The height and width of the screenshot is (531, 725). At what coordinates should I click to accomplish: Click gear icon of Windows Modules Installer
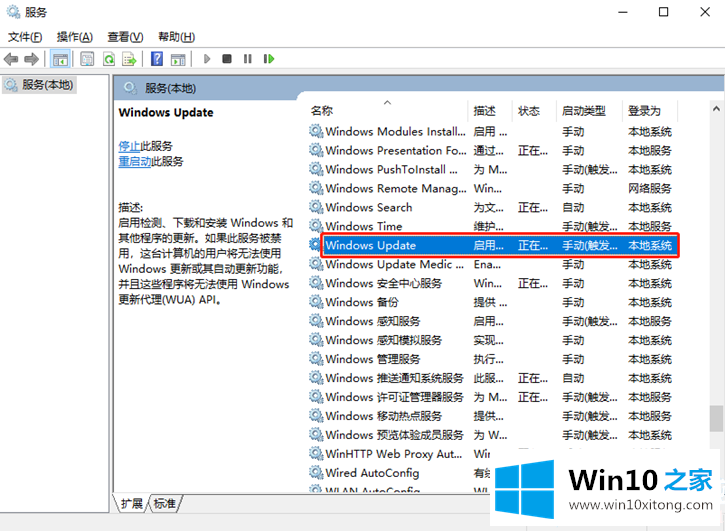click(316, 131)
